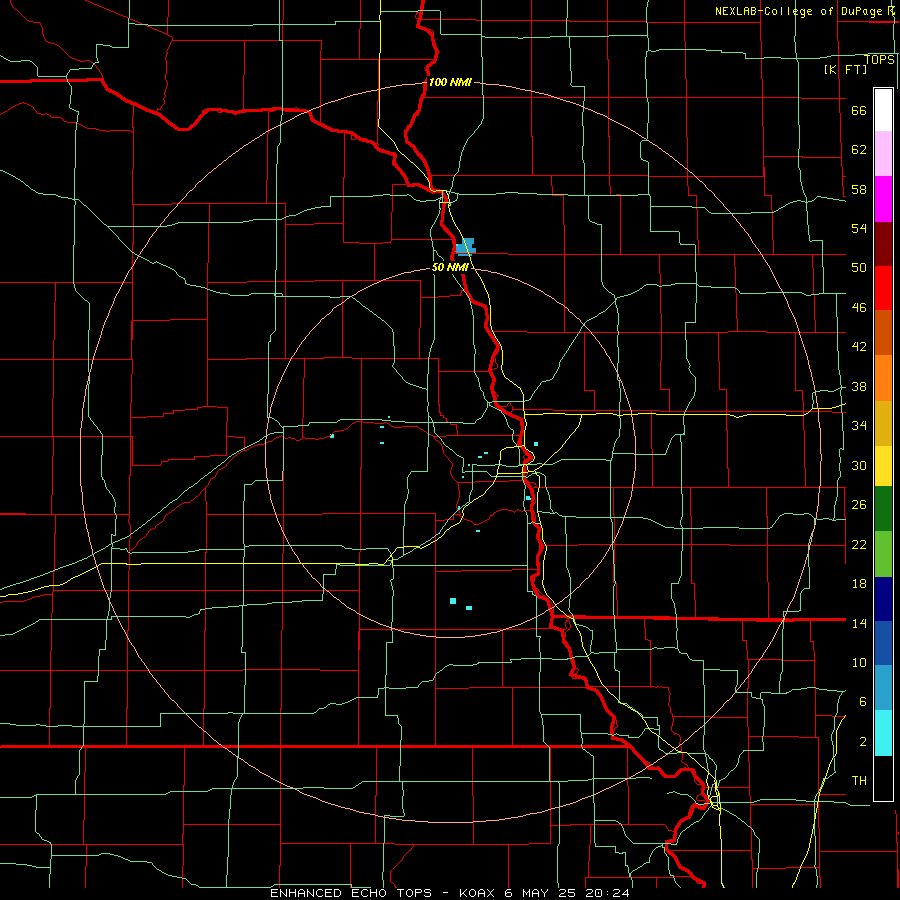Pick the orange legend swatch between 42 and 38
Viewport: 900px width, 900px height.
click(883, 378)
